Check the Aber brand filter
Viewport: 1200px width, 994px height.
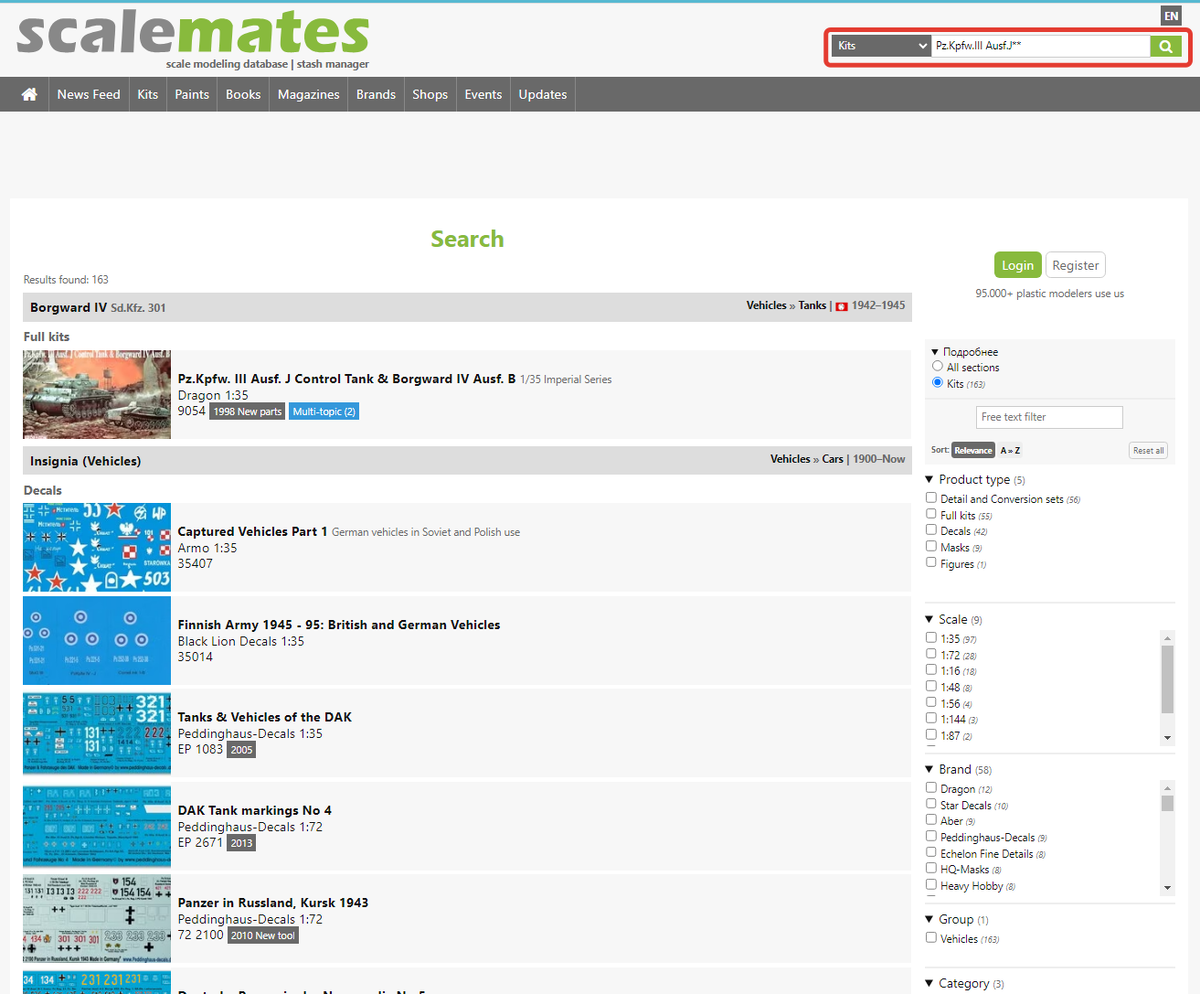click(x=932, y=820)
